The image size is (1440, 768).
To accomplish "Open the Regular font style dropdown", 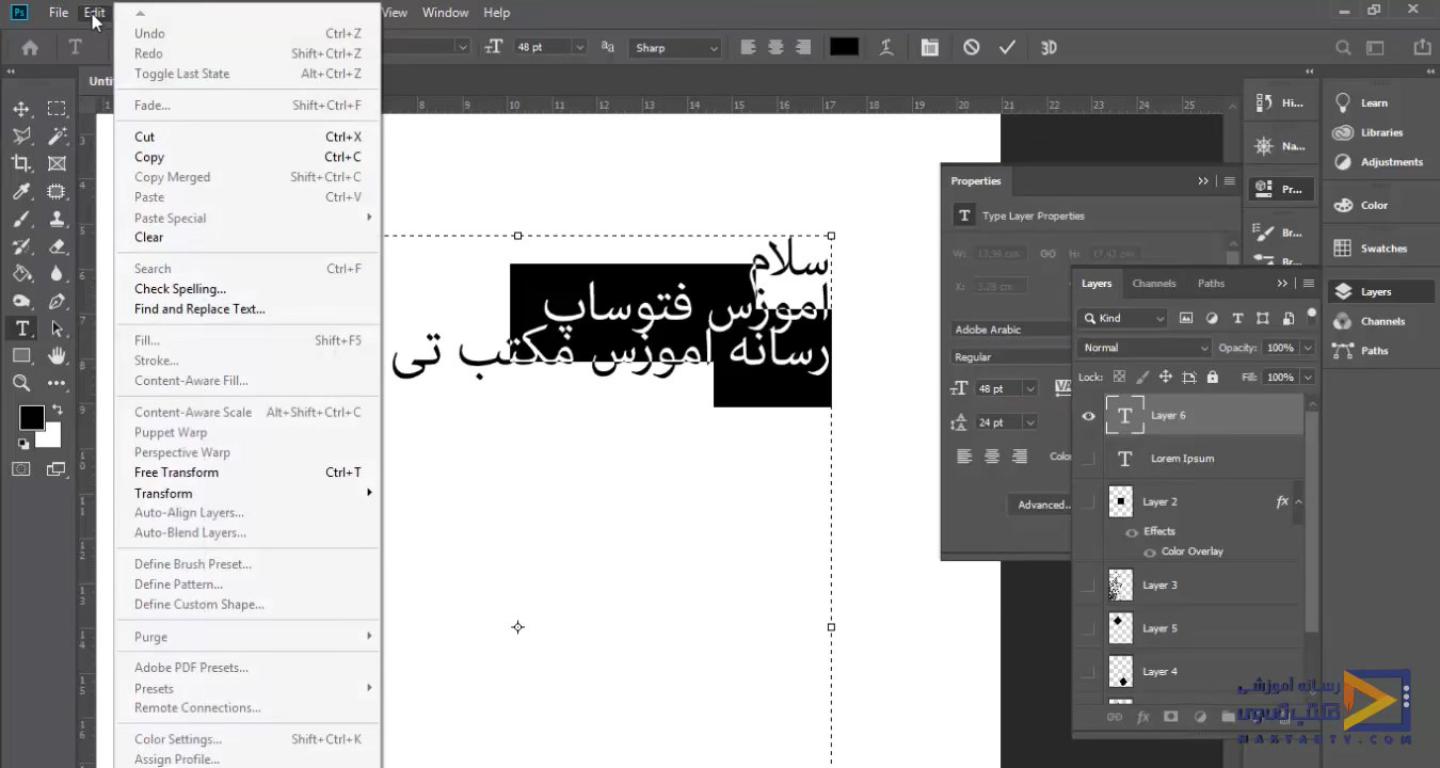I will [1010, 357].
